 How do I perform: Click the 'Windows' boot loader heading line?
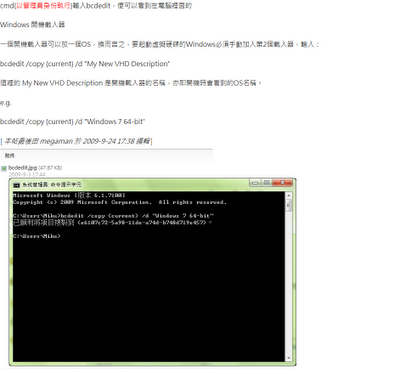click(x=33, y=25)
